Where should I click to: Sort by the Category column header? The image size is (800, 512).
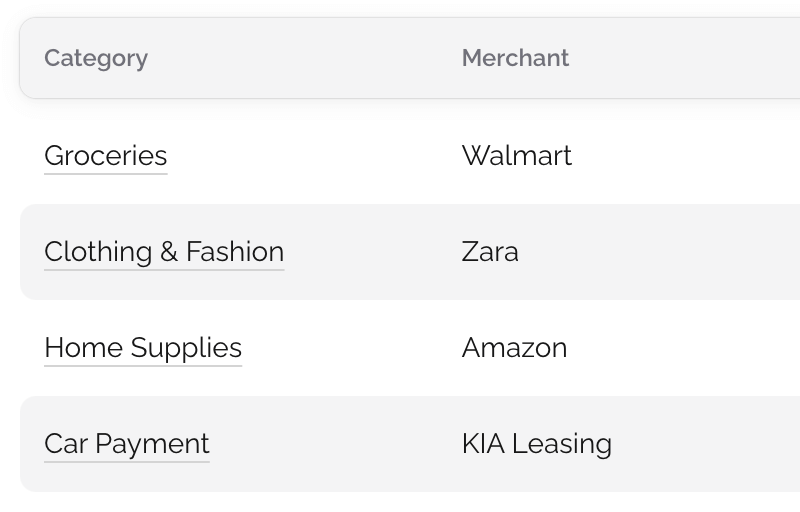click(x=96, y=58)
